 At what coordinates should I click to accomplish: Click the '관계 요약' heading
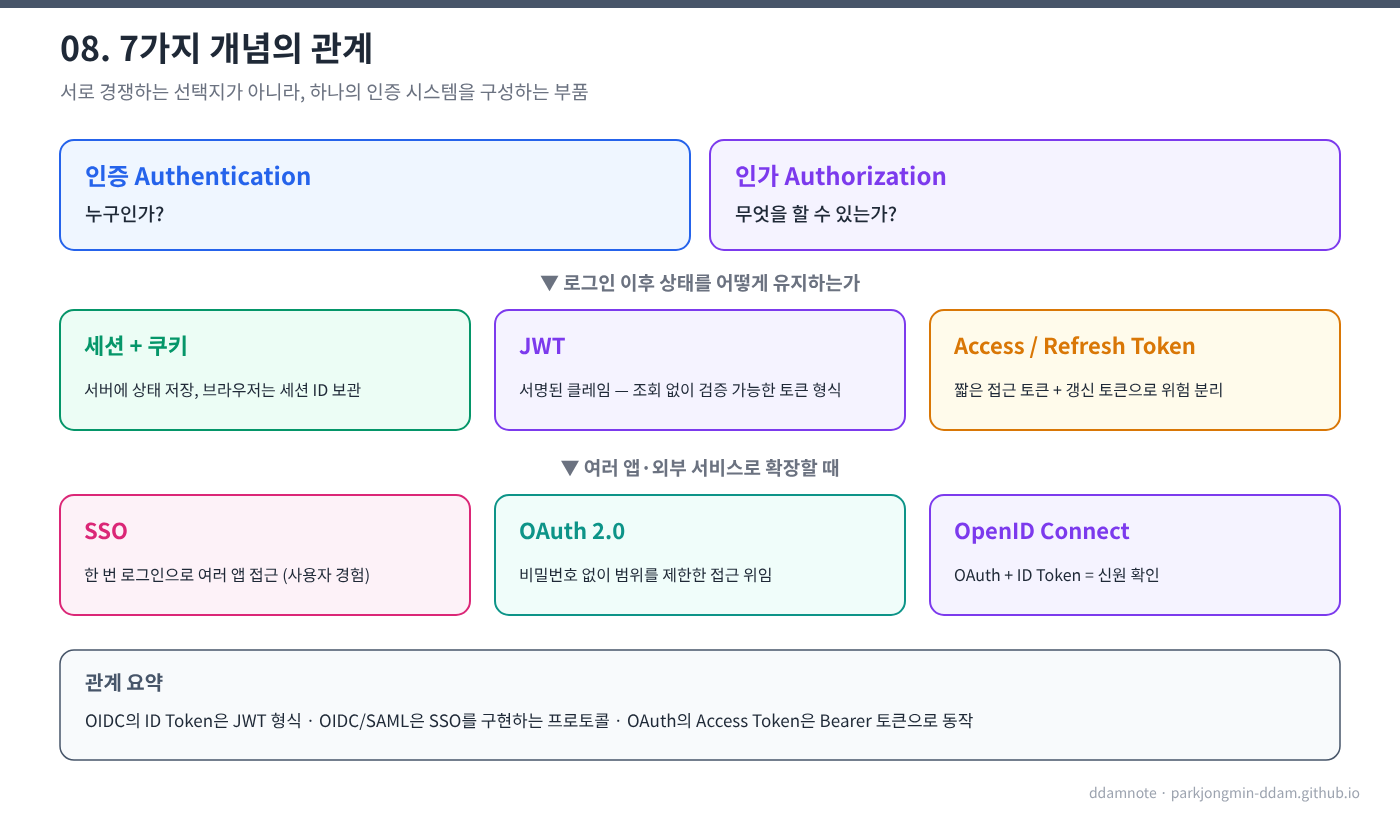pos(124,683)
